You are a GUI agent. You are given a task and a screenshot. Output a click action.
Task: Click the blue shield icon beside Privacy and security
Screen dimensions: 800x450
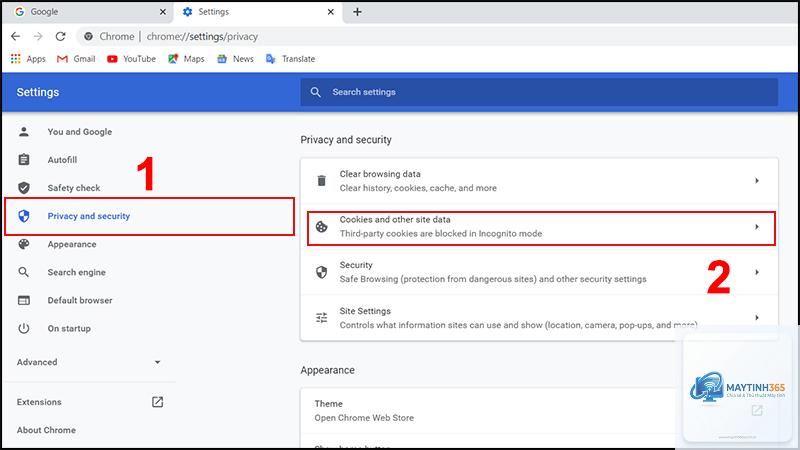pyautogui.click(x=24, y=216)
